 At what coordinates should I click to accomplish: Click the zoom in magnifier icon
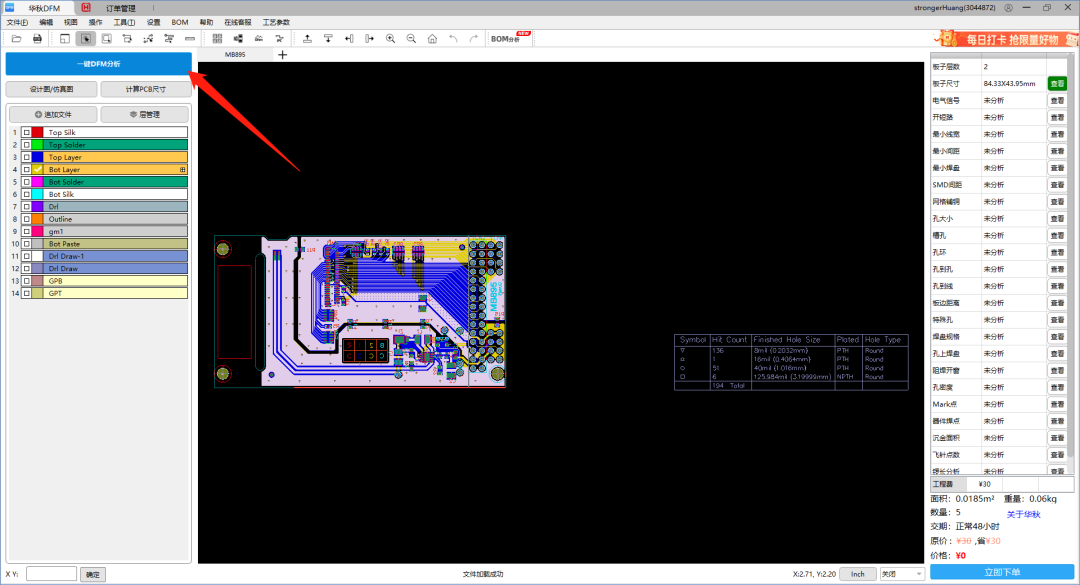pyautogui.click(x=391, y=39)
